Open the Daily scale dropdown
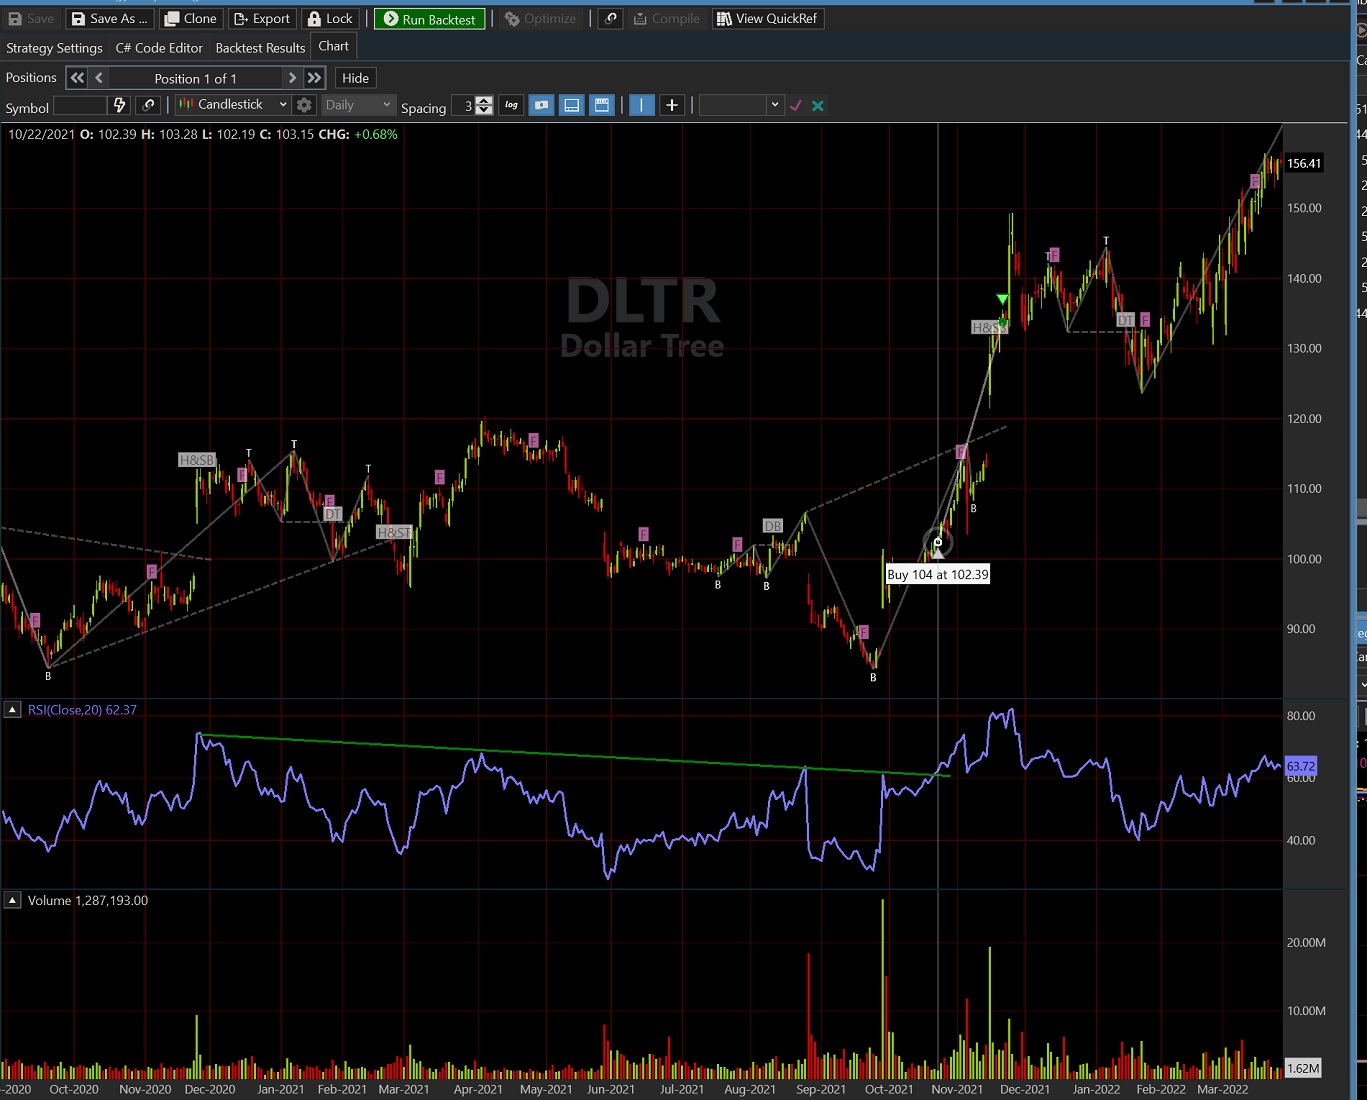1367x1100 pixels. coord(358,105)
